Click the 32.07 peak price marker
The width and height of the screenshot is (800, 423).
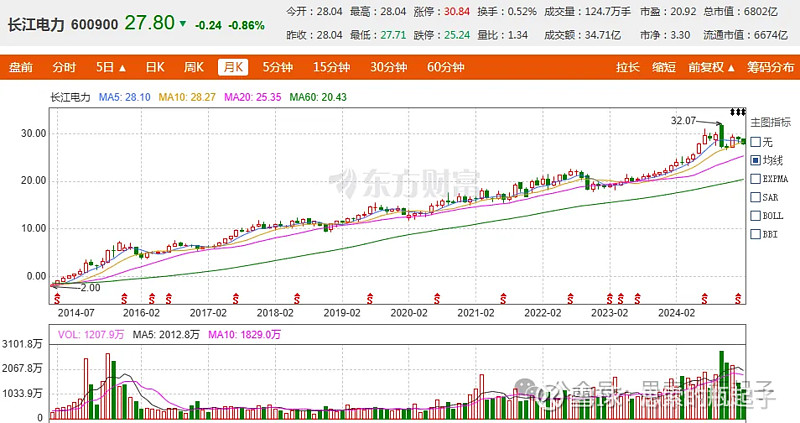tap(683, 120)
